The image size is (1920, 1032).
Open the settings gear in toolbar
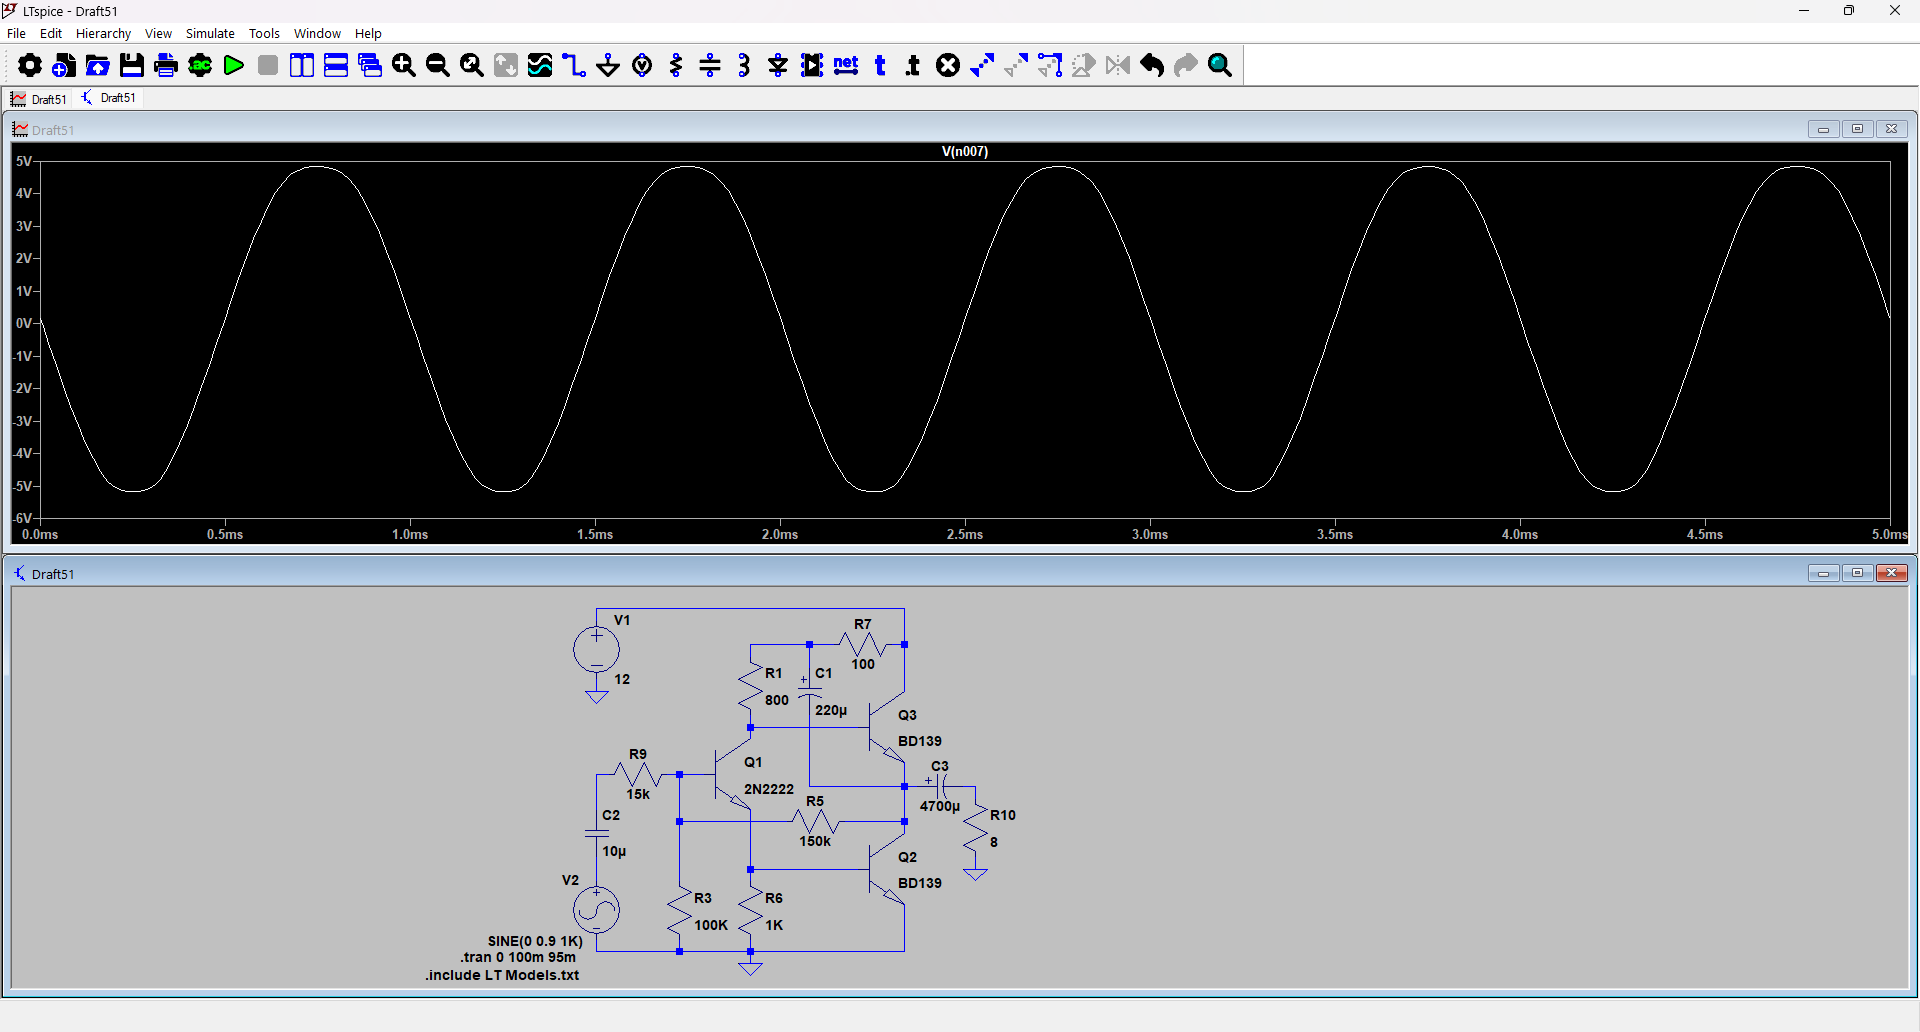30,66
